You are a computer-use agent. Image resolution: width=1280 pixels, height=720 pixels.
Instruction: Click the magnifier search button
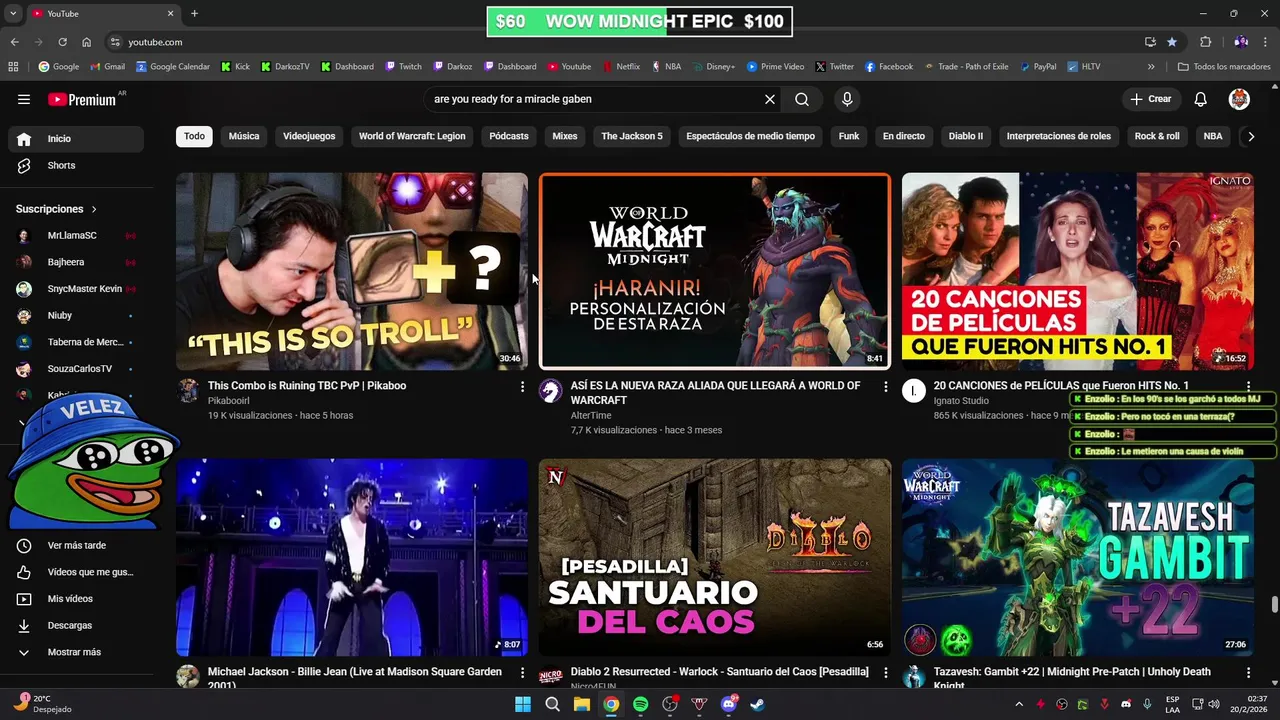[802, 99]
